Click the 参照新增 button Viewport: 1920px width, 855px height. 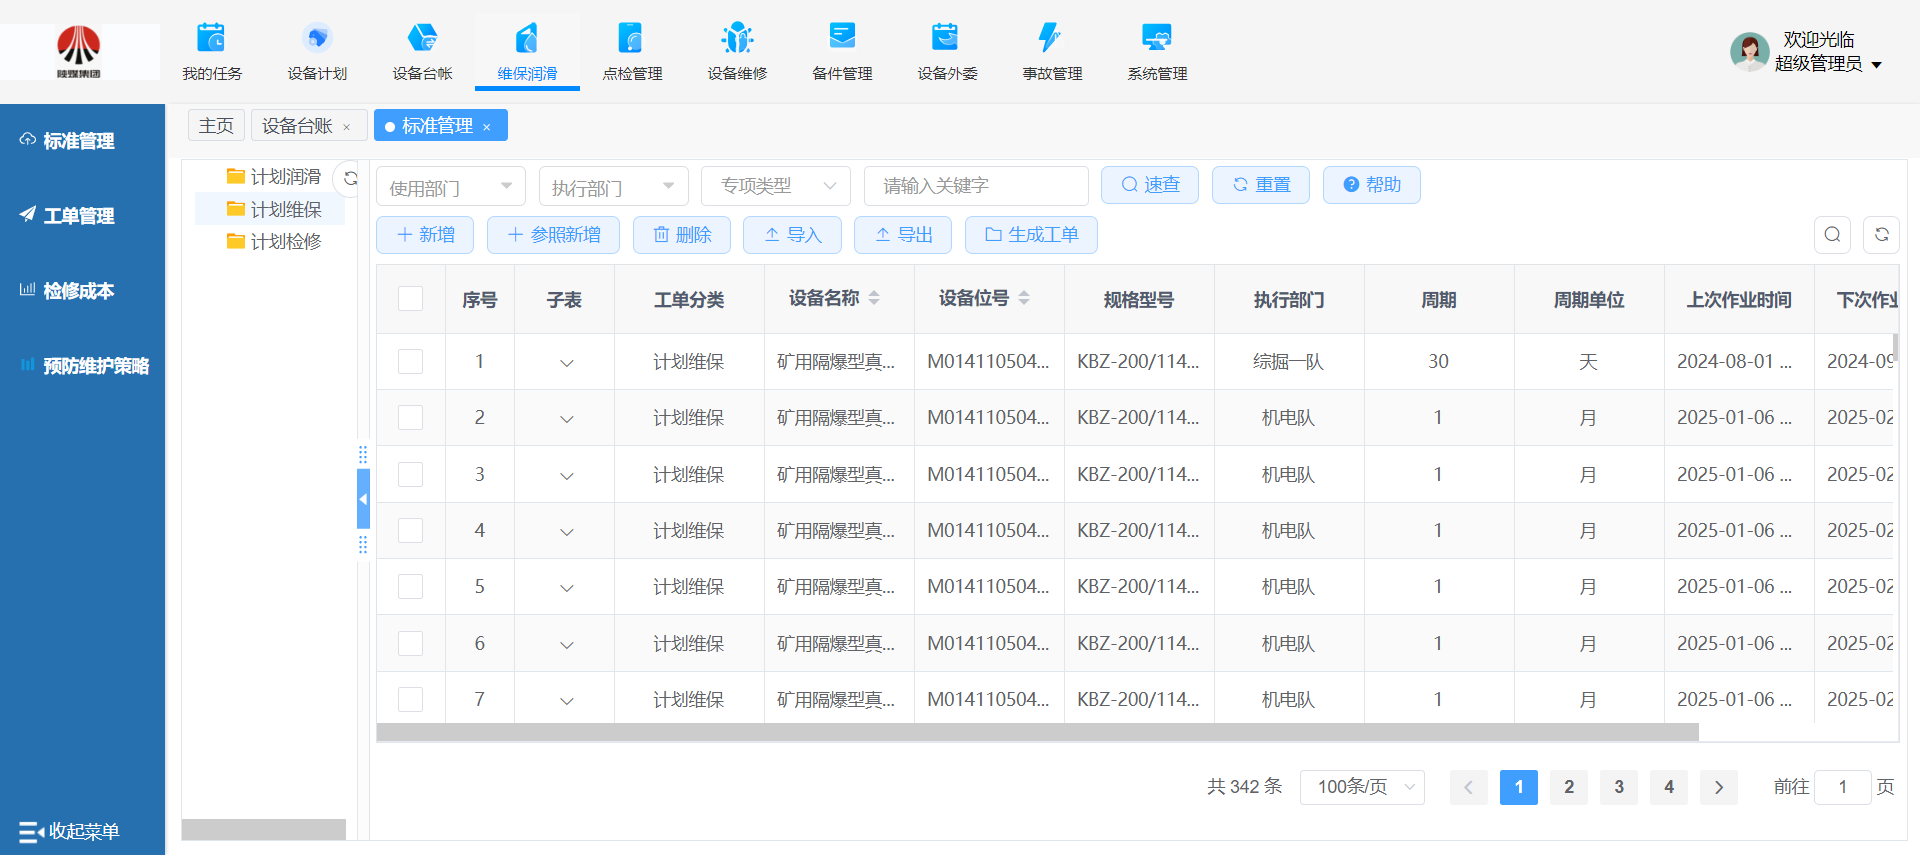[553, 235]
